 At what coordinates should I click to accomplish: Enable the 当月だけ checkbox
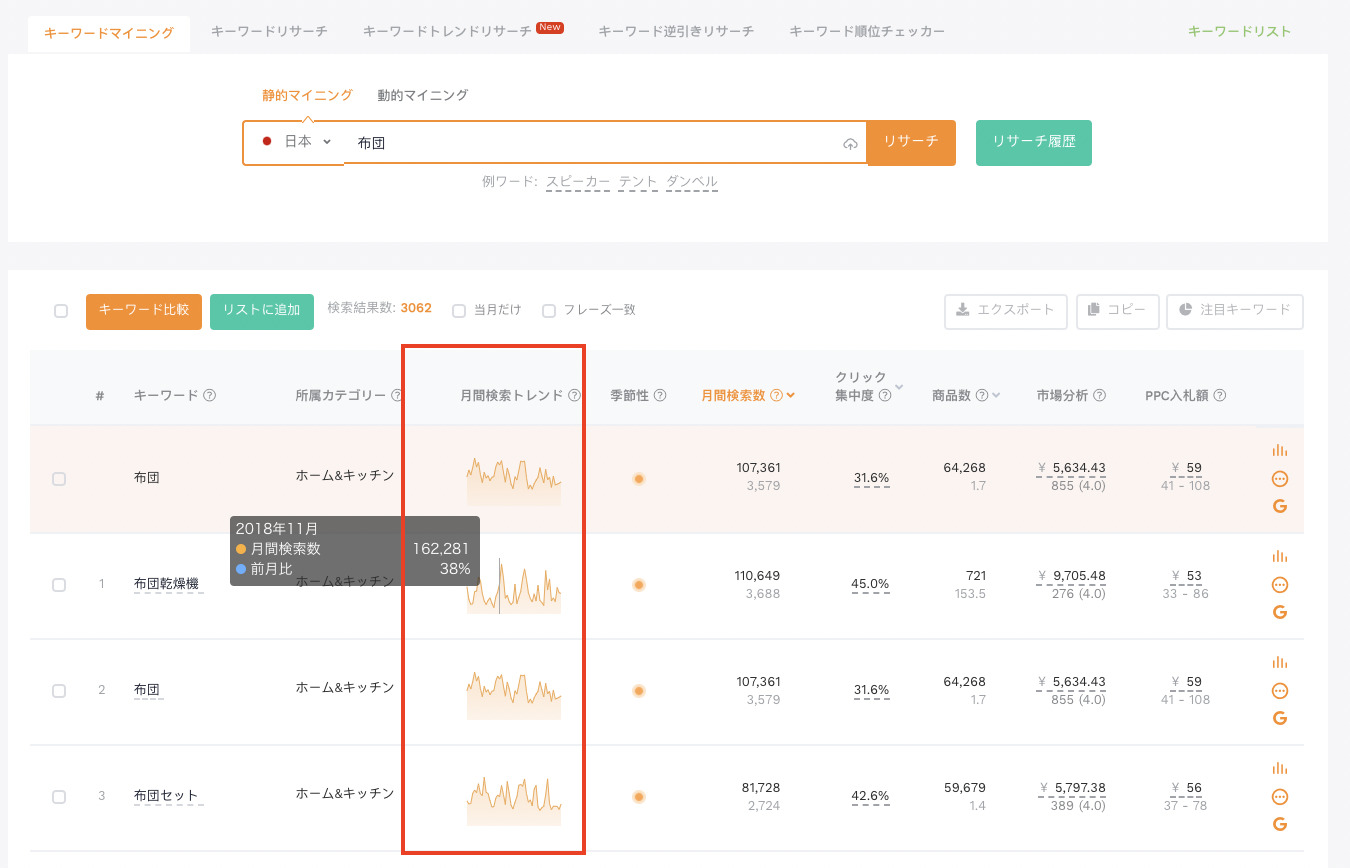coord(459,311)
